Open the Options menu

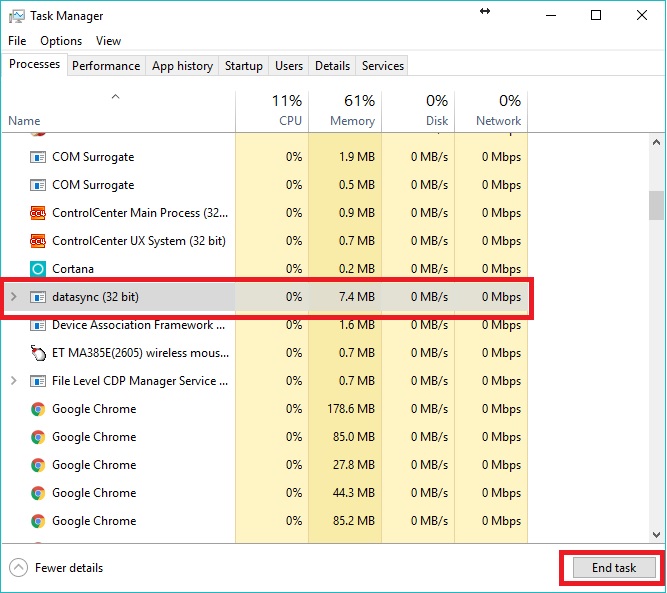pyautogui.click(x=61, y=41)
